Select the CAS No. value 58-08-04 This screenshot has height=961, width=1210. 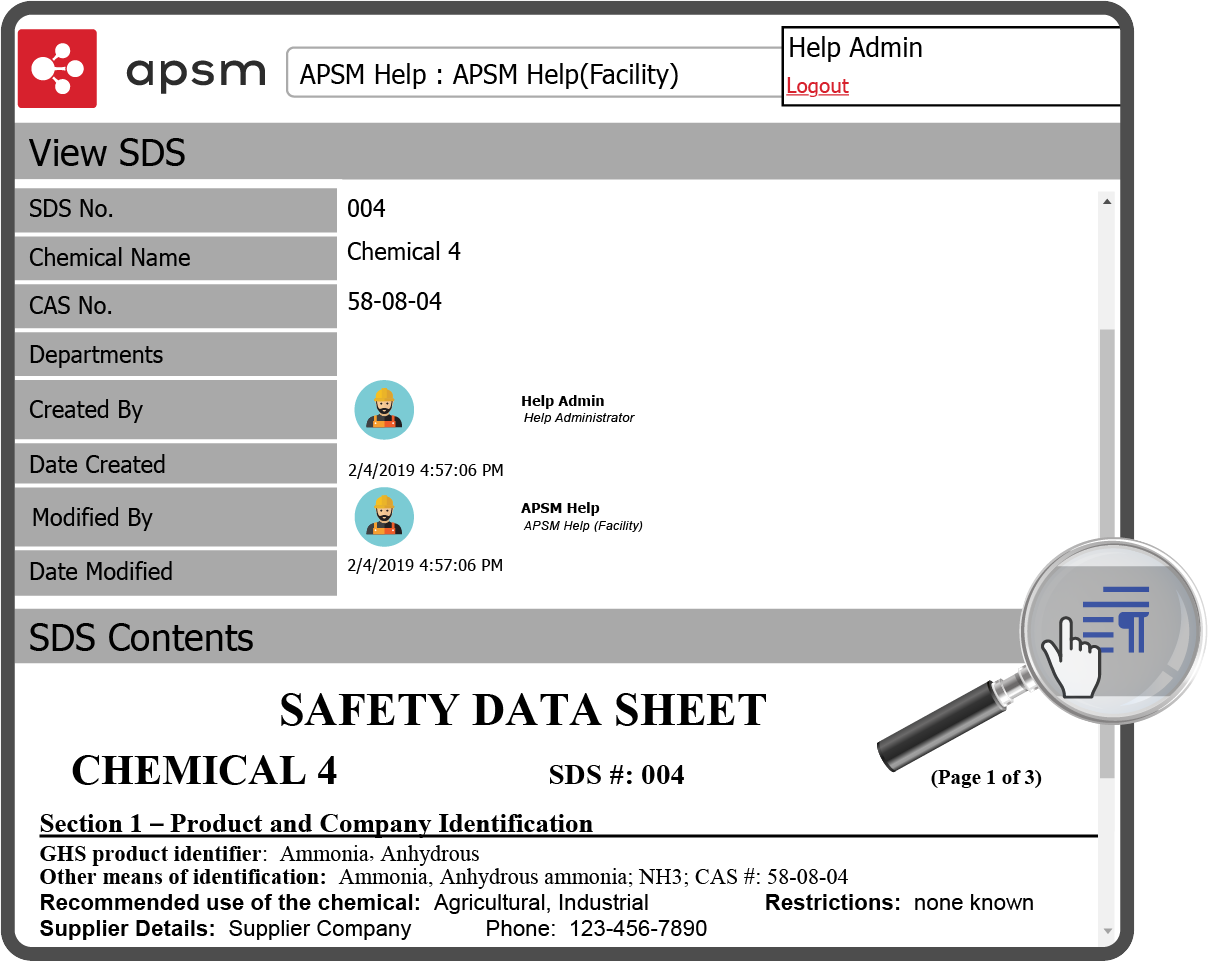(394, 301)
